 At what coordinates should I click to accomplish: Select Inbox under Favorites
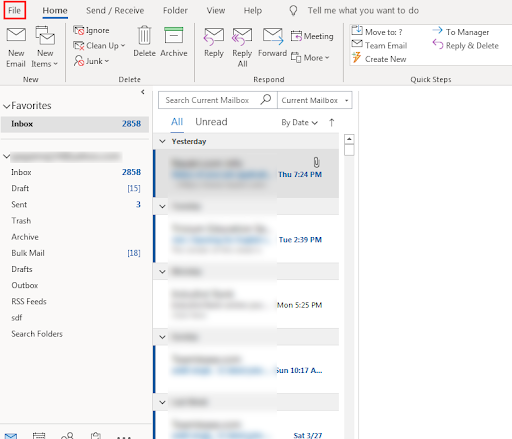pyautogui.click(x=75, y=124)
